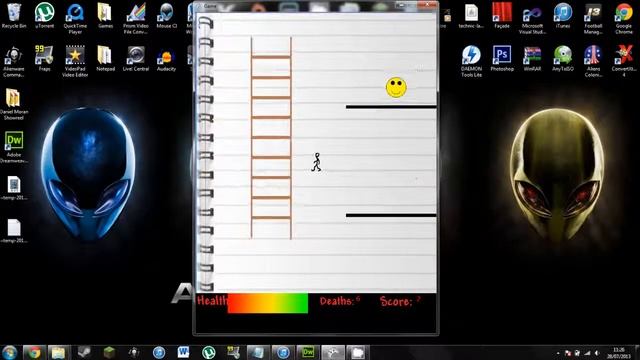
Task: Click the brown ladder in the game
Action: click(x=271, y=138)
